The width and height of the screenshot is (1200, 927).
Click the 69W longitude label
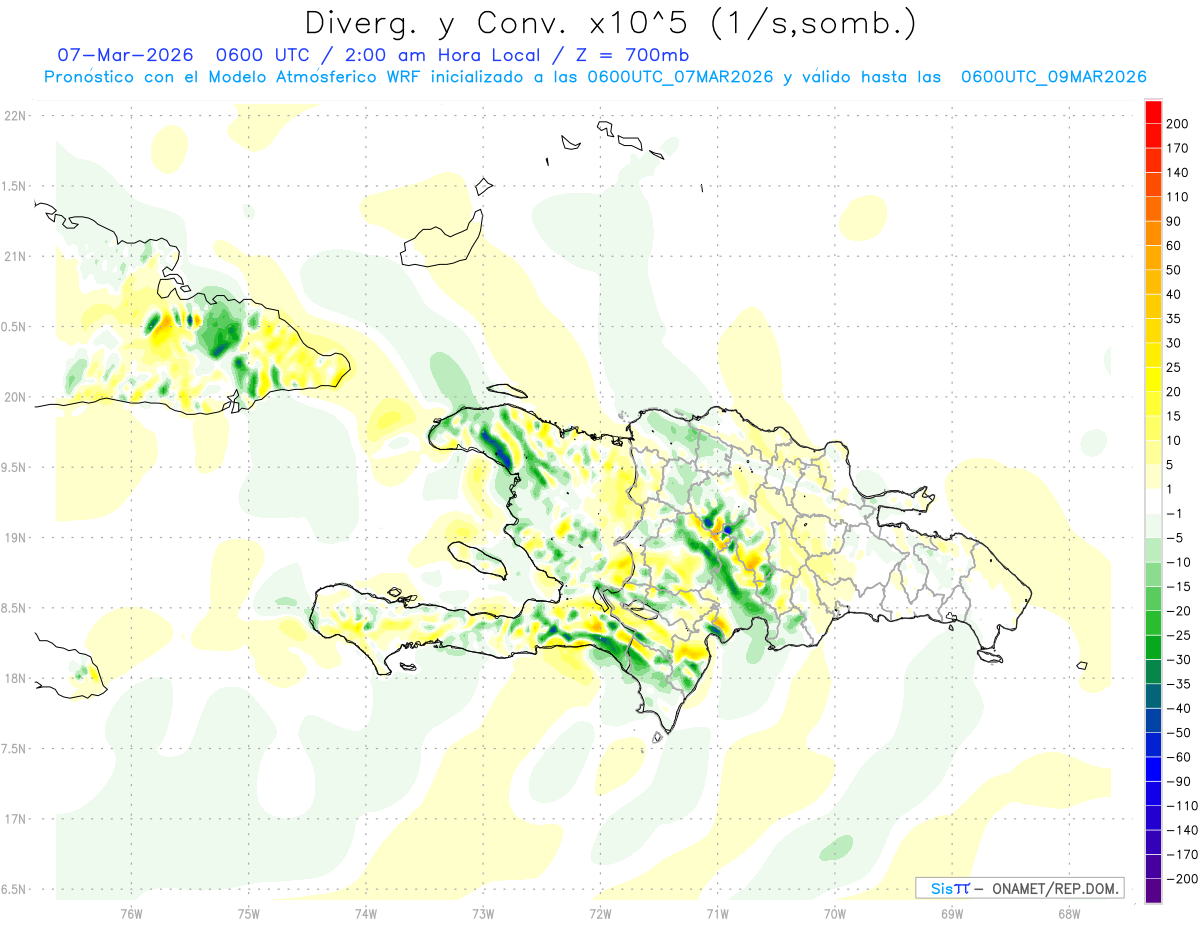click(952, 914)
